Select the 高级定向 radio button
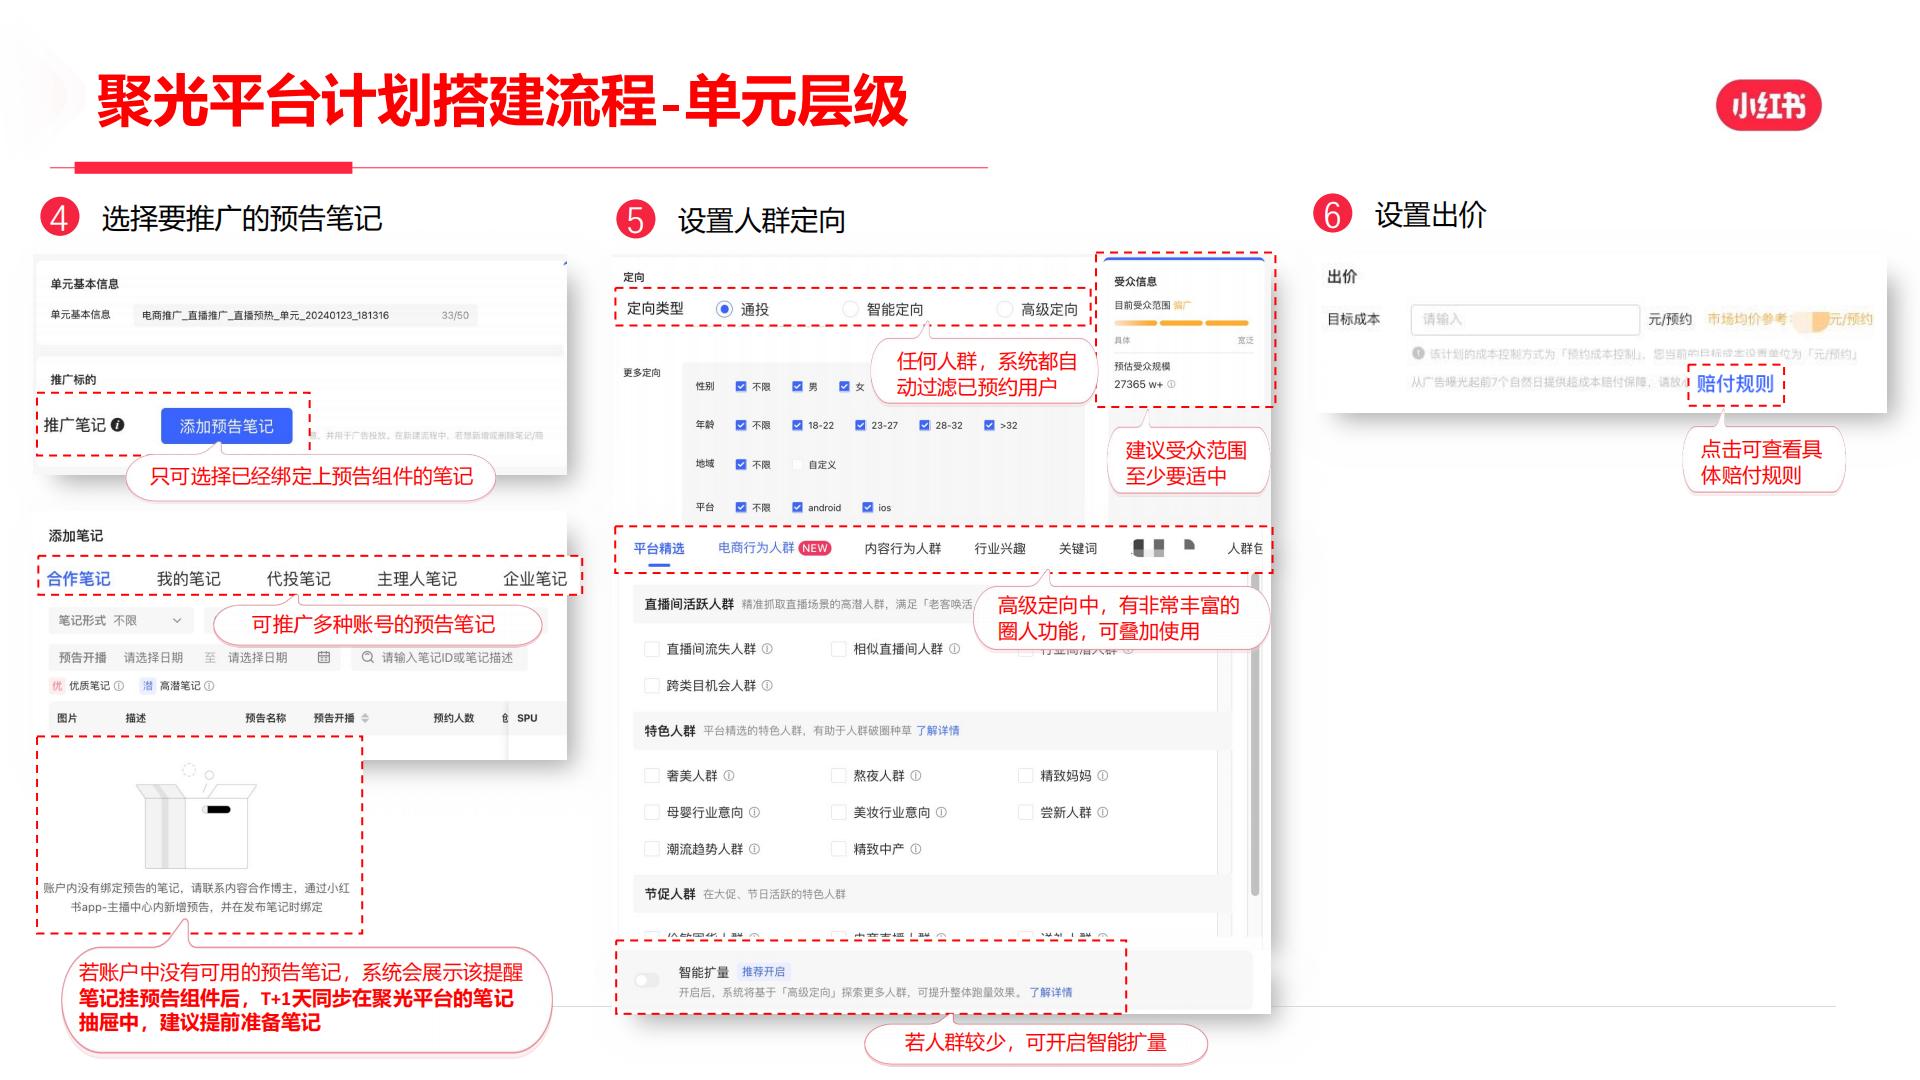This screenshot has height=1080, width=1920. tap(1004, 309)
